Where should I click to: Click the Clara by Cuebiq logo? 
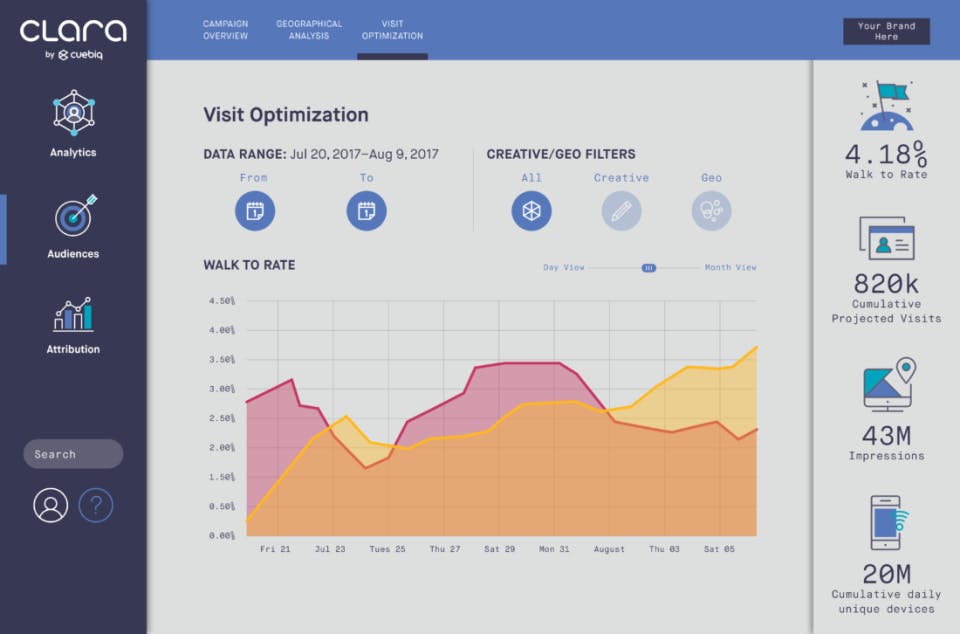(x=73, y=39)
